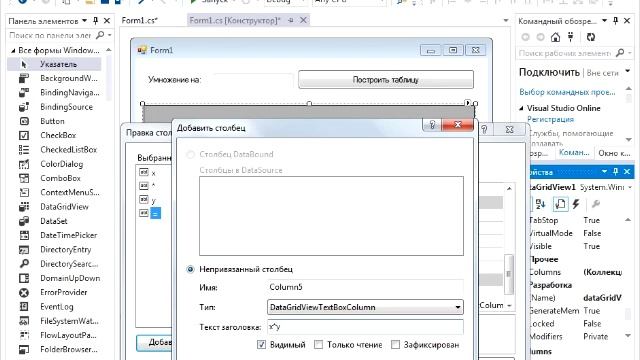This screenshot has width=640, height=360.
Task: Sort properties alphabetically in Properties panel
Action: 541,204
